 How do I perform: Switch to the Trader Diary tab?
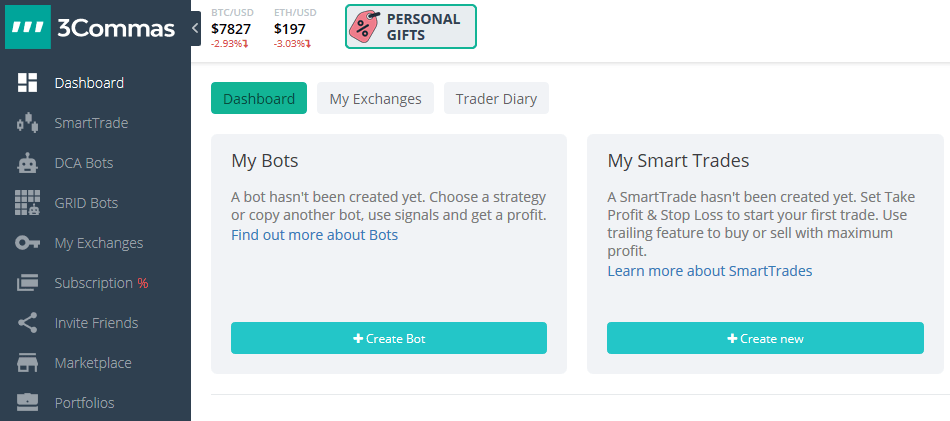click(x=496, y=99)
